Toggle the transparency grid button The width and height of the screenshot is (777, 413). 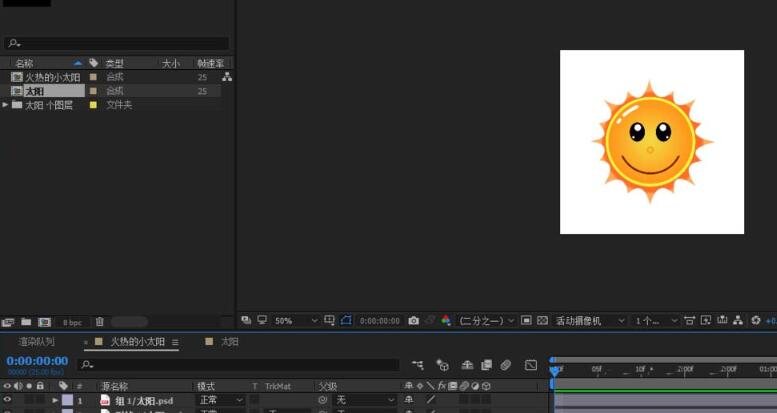[542, 321]
